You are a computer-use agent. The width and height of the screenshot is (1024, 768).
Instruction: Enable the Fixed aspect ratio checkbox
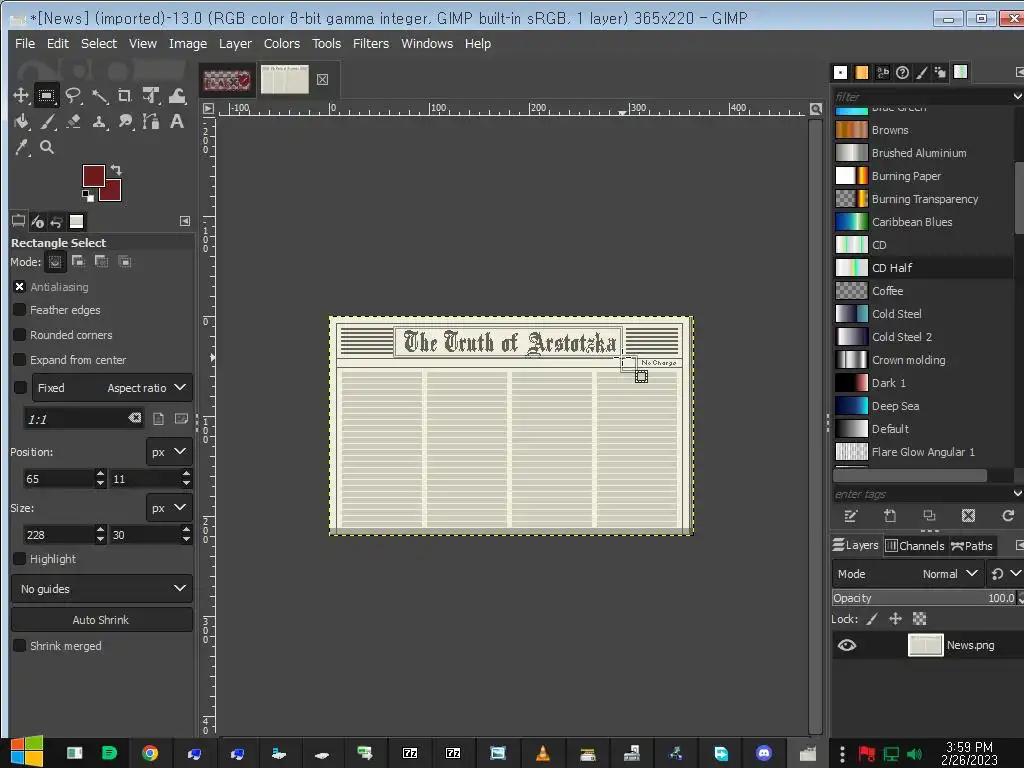click(x=20, y=388)
